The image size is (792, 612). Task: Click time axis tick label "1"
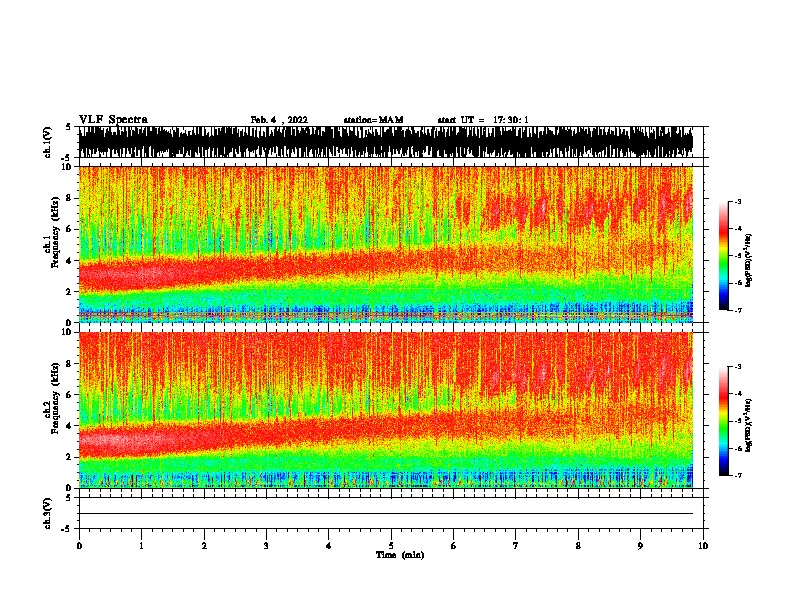141,546
